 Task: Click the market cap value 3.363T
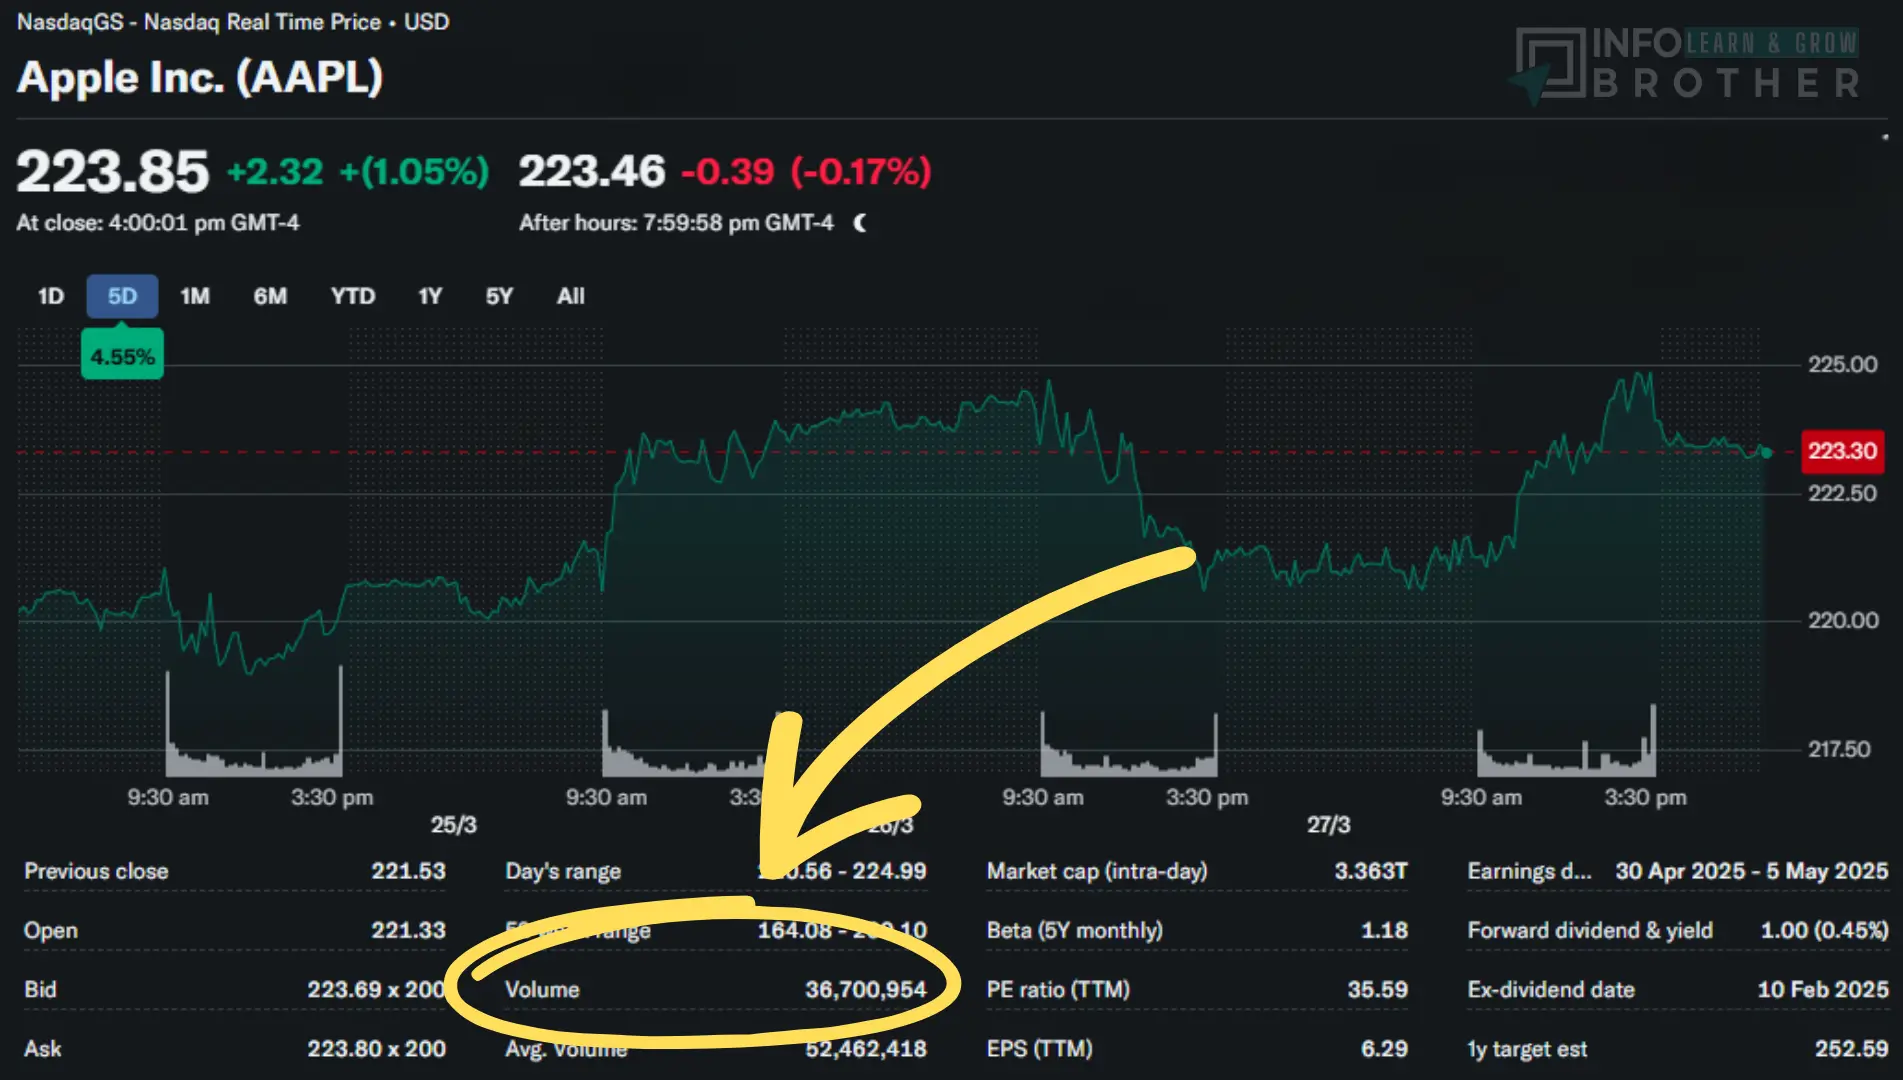click(x=1371, y=871)
